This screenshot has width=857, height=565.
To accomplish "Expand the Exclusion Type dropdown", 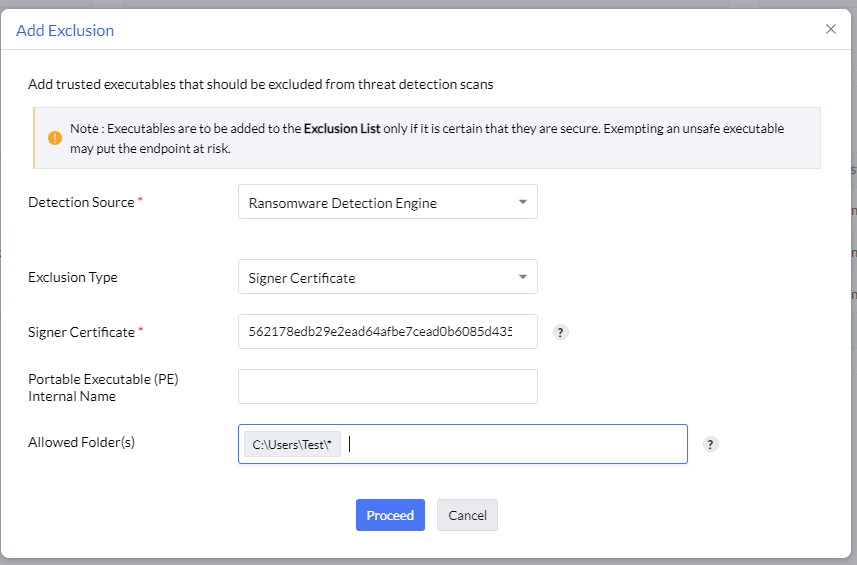I will 388,278.
